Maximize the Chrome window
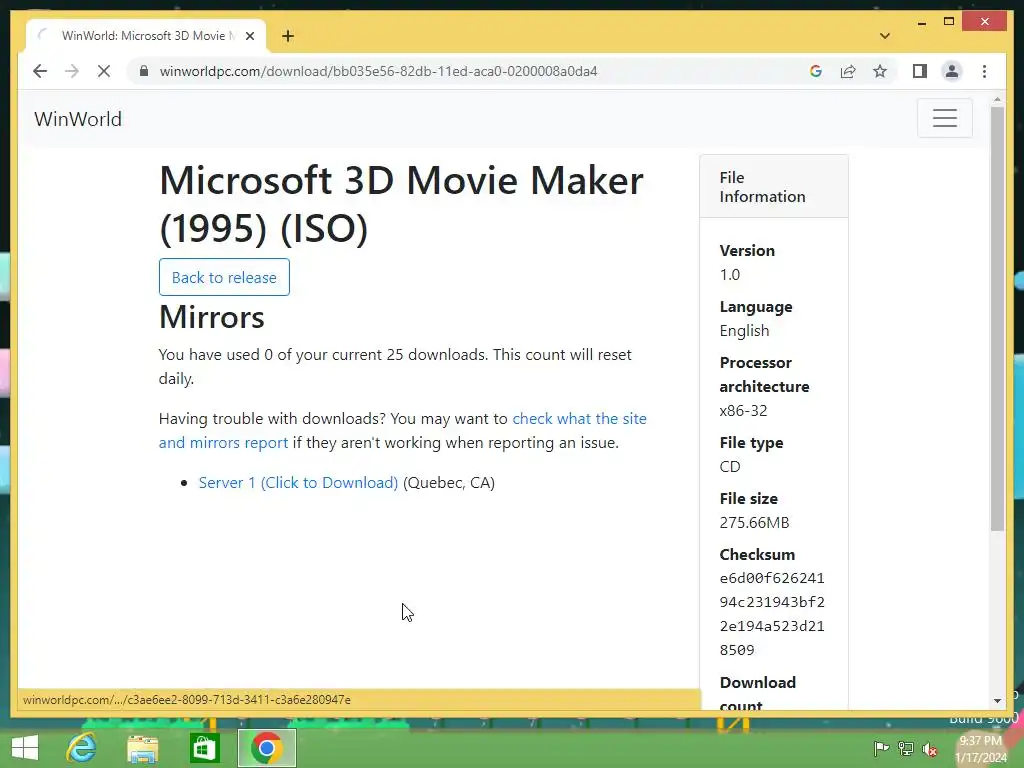The width and height of the screenshot is (1024, 768). pos(949,22)
